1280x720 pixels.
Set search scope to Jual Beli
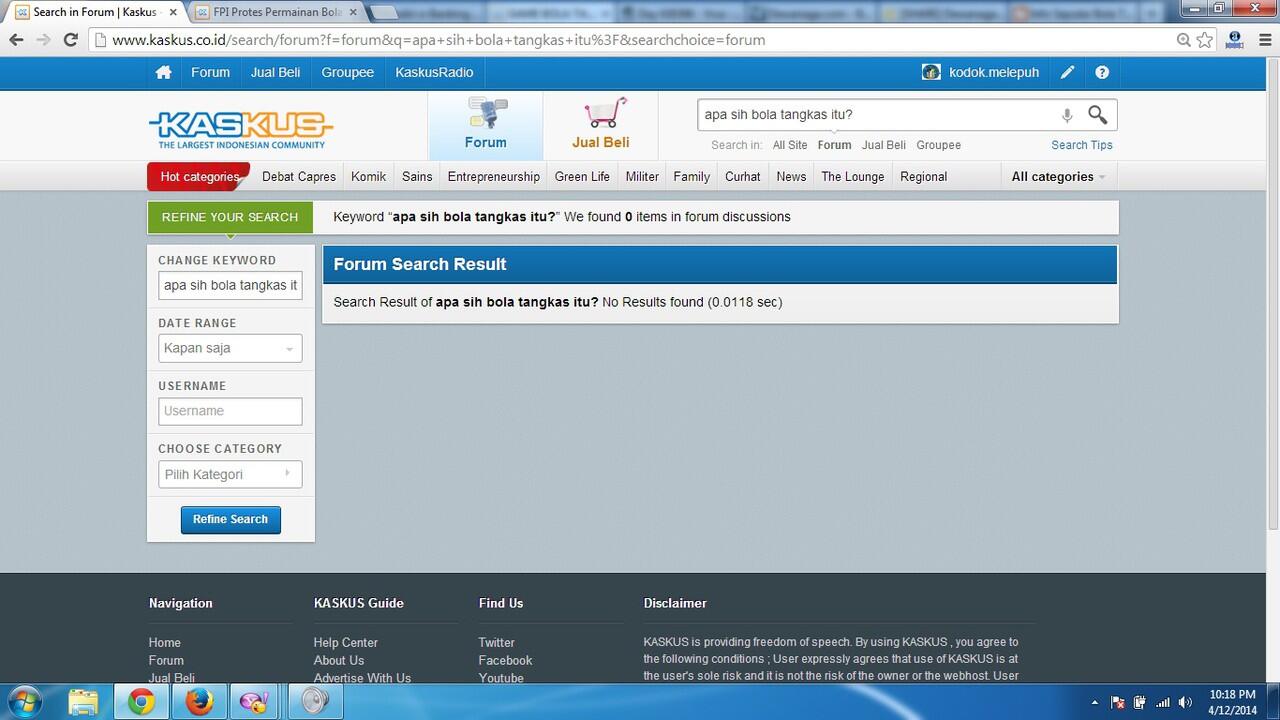pos(883,145)
